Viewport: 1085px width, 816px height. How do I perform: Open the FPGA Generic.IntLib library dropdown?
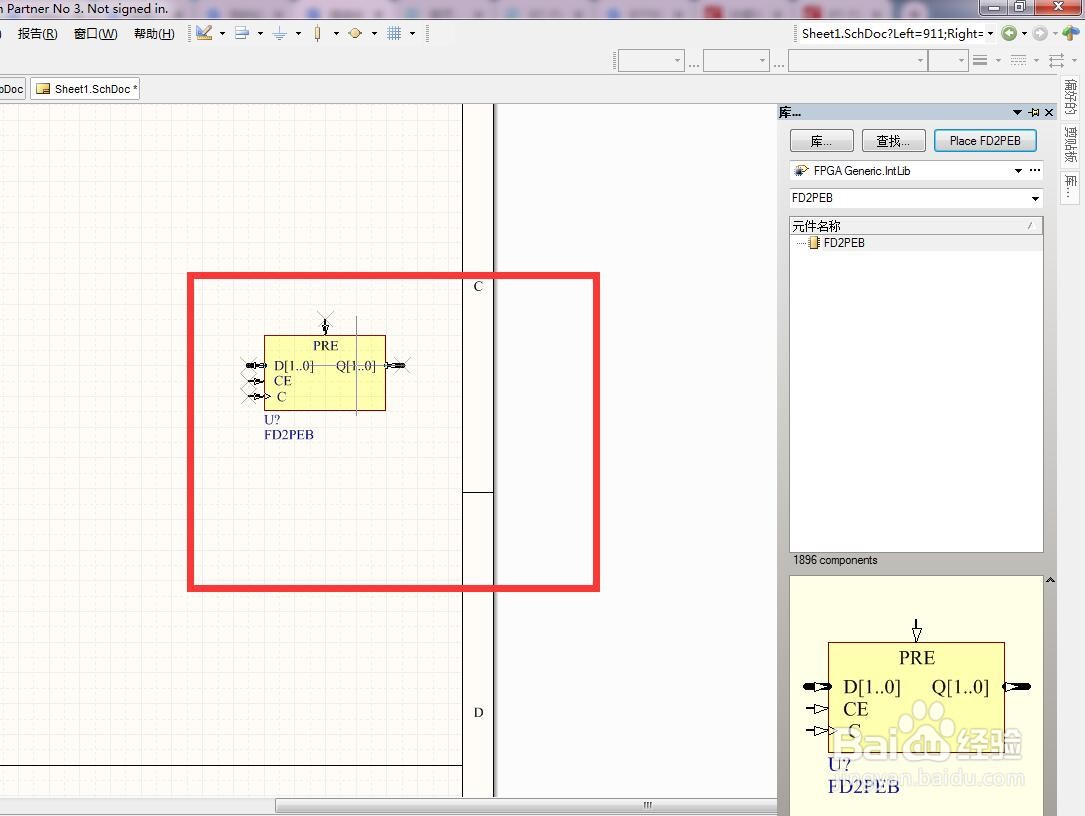[x=1019, y=170]
